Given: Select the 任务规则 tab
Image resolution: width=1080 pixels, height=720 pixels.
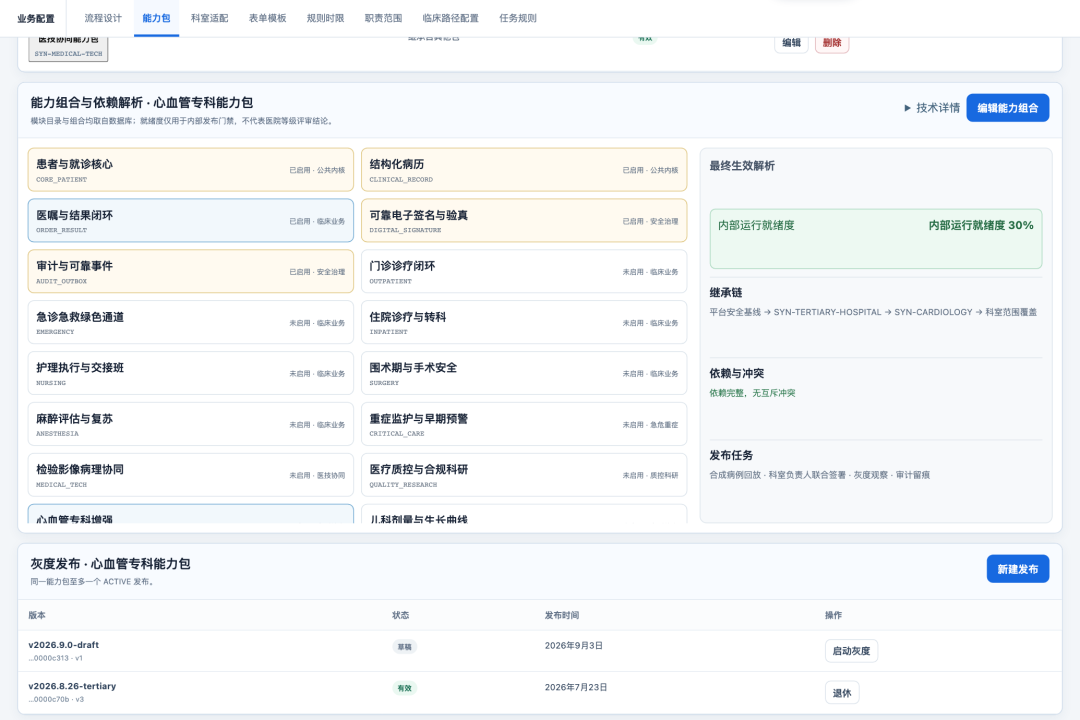Looking at the screenshot, I should (x=518, y=19).
